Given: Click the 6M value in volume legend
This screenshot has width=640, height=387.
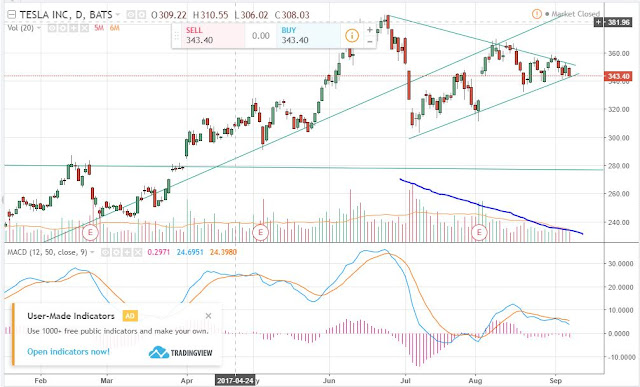Looking at the screenshot, I should point(114,28).
